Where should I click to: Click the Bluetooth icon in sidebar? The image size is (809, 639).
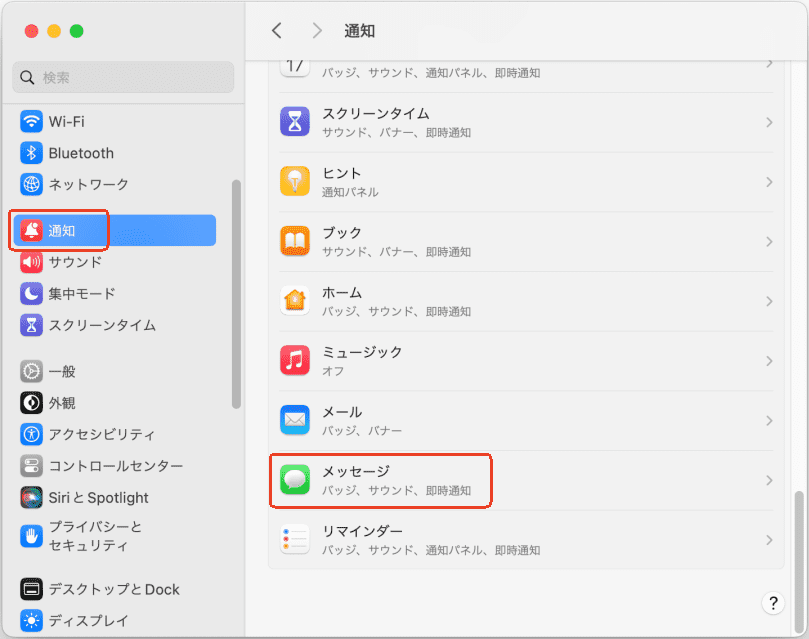(31, 153)
